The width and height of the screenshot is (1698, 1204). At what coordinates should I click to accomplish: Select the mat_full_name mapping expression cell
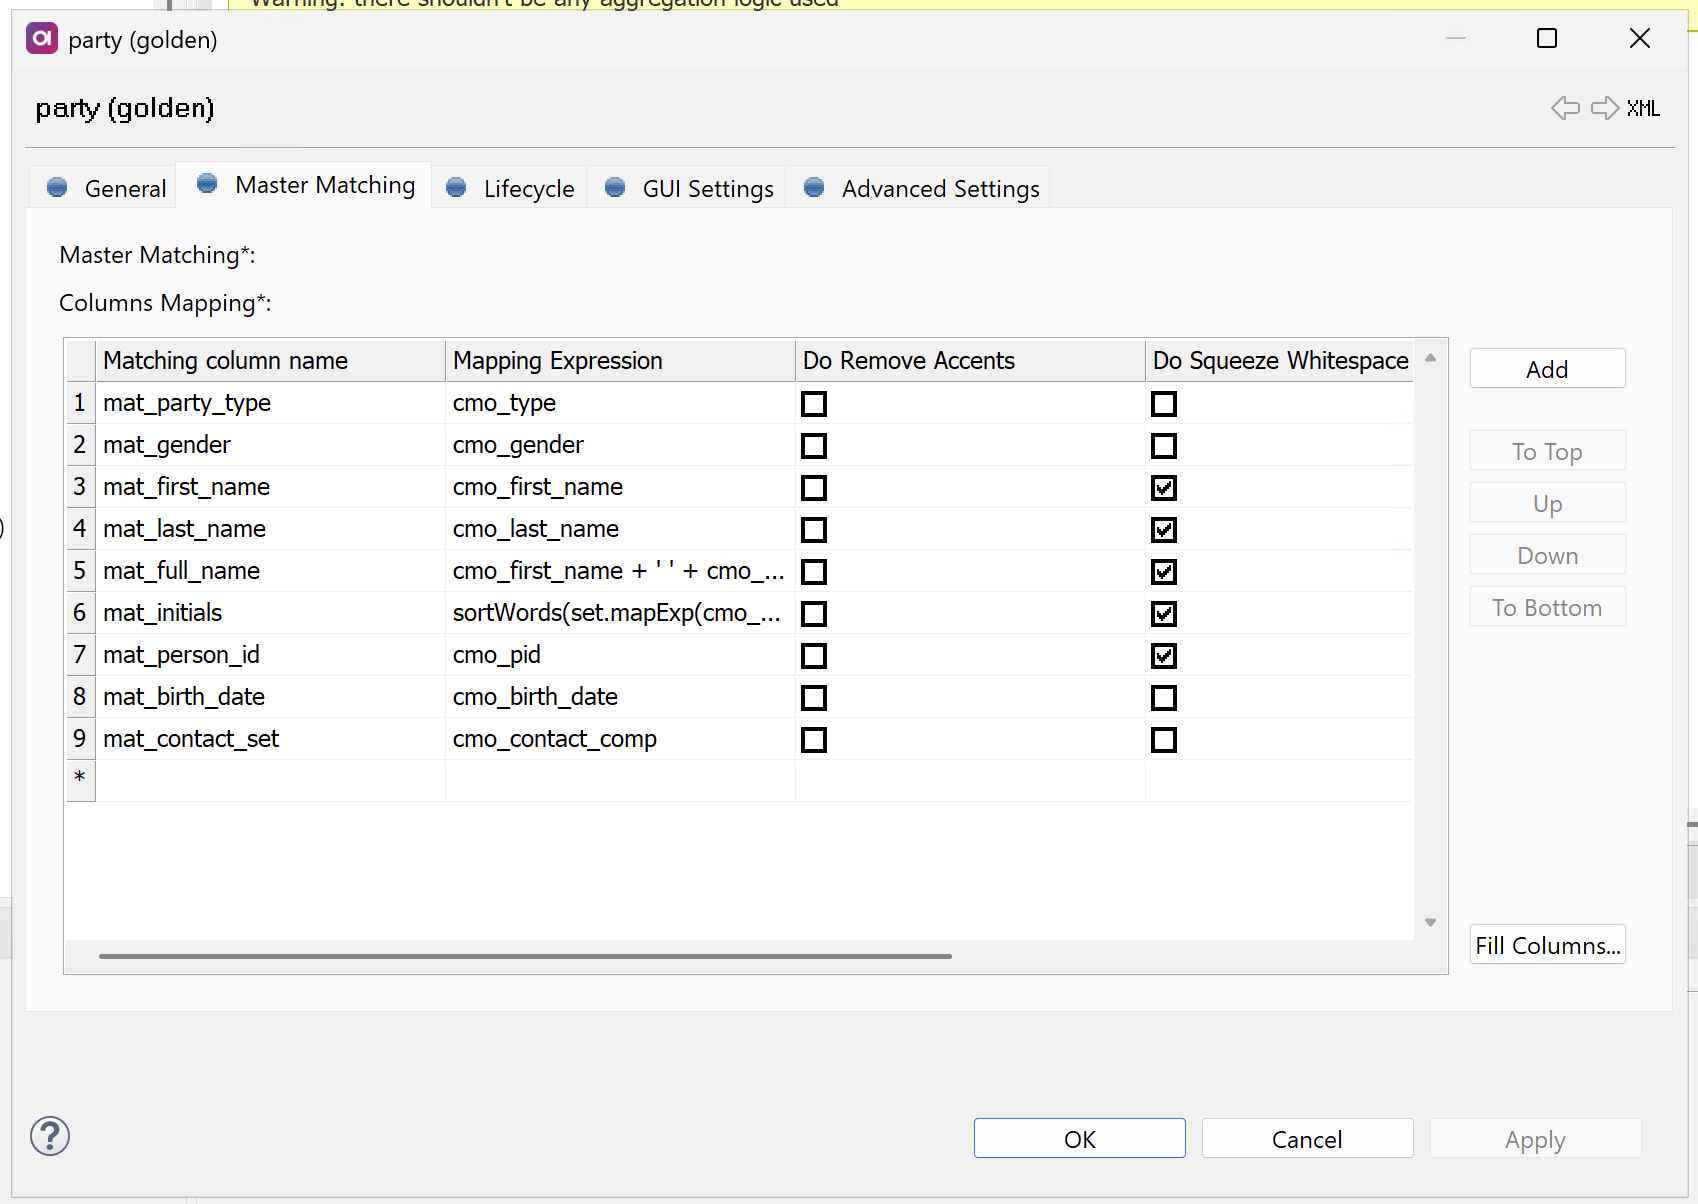tap(618, 570)
